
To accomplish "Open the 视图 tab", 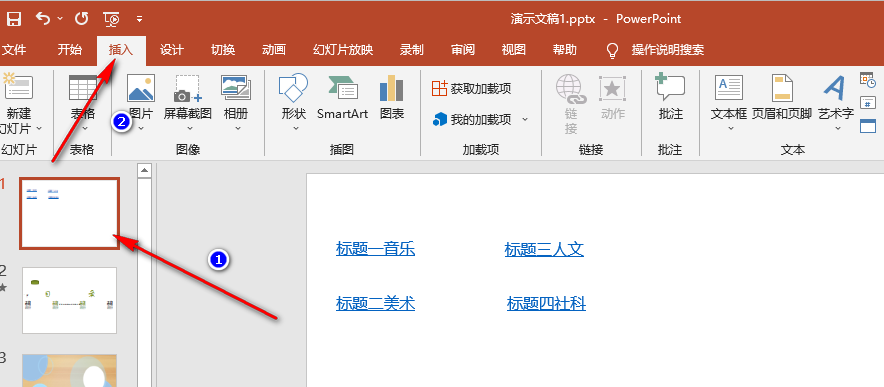I will click(514, 50).
